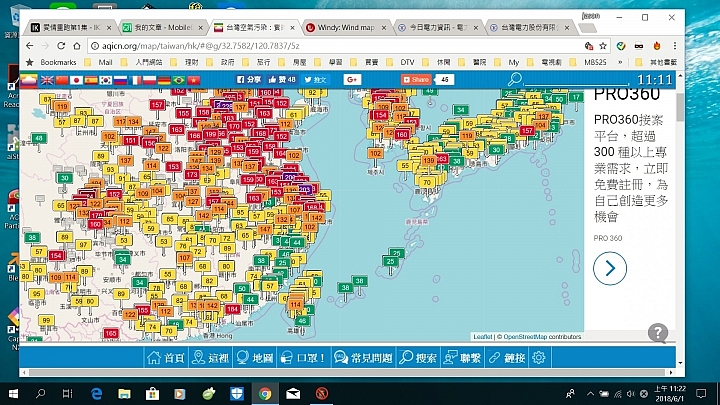Click the aqicn cloud logo icon
The width and height of the screenshot is (720, 405).
tap(28, 80)
